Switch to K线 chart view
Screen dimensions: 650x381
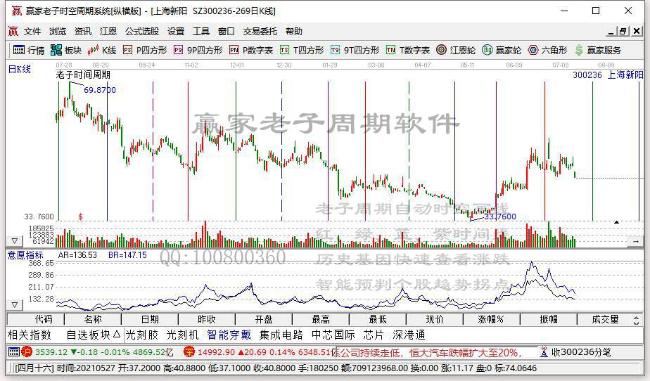102,50
